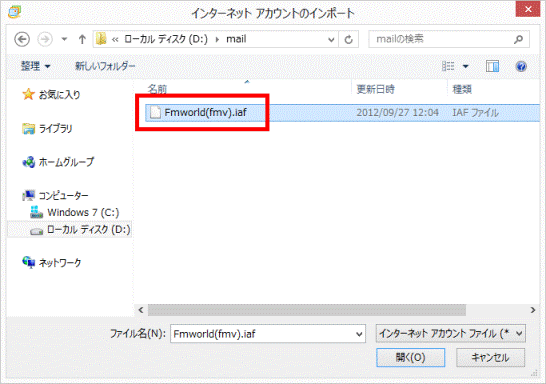Click the Windows 7 (C:) drive icon
The image size is (546, 384).
click(36, 212)
